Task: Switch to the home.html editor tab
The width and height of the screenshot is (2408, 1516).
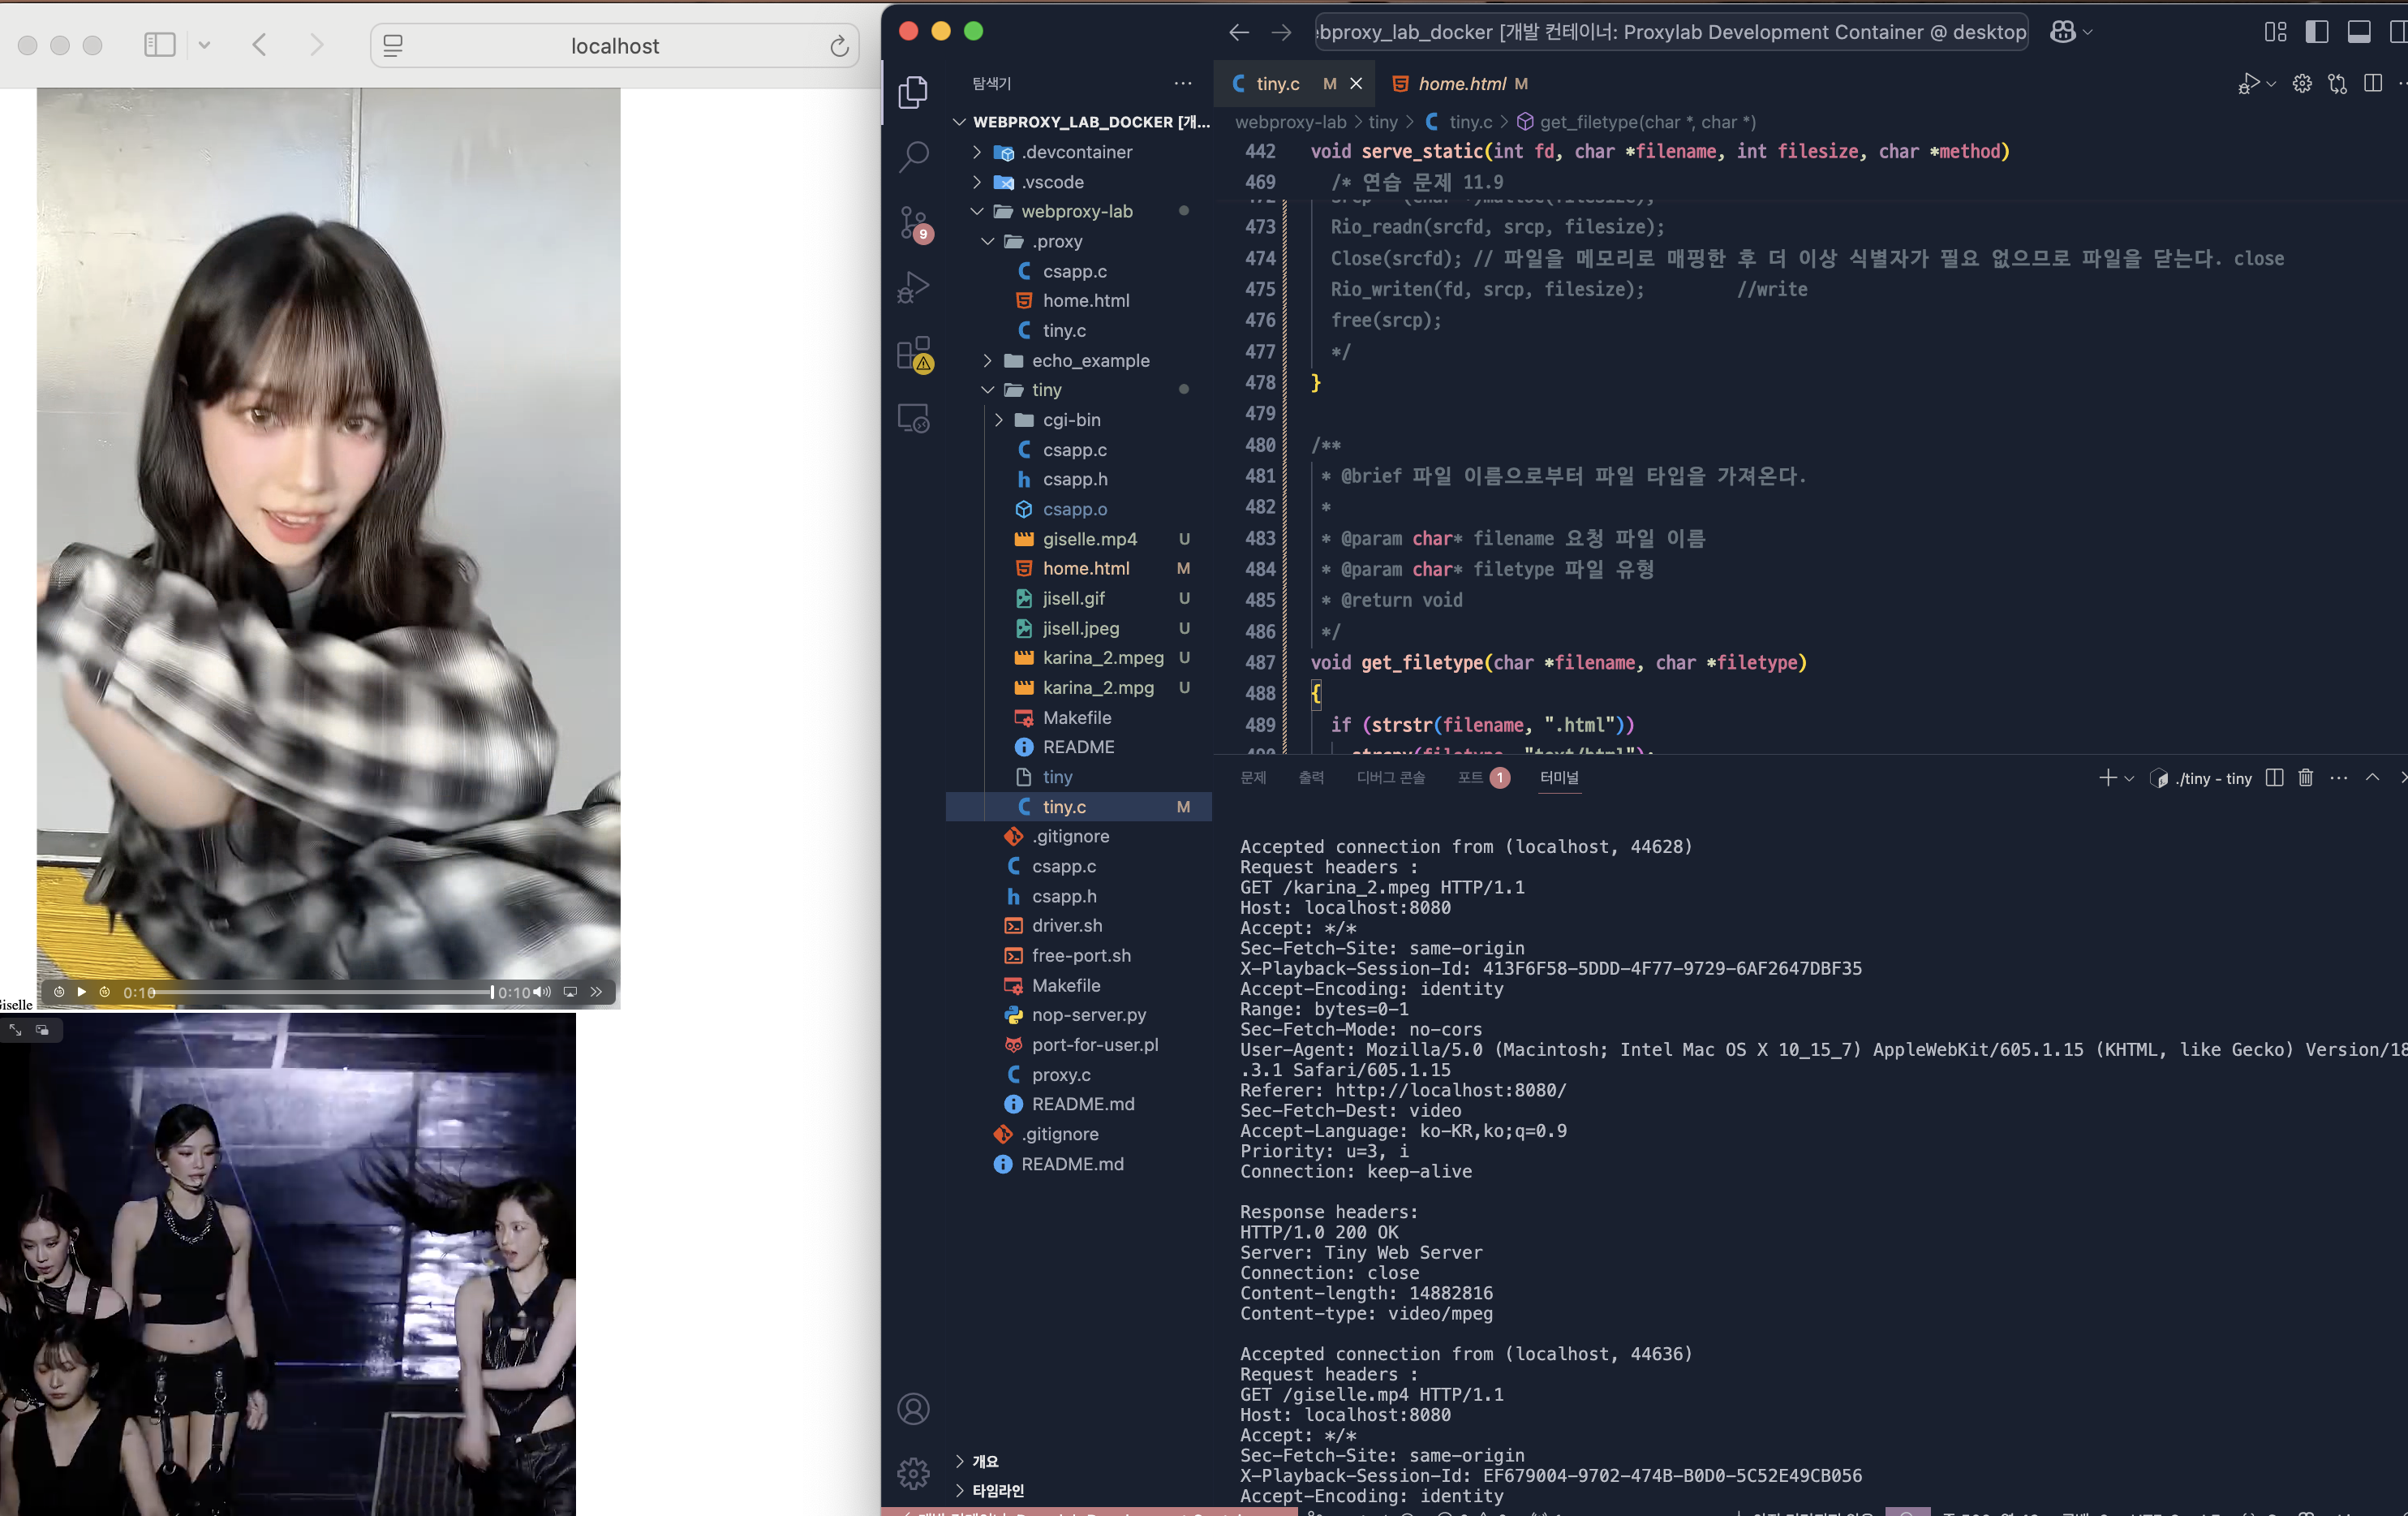Action: pyautogui.click(x=1461, y=84)
